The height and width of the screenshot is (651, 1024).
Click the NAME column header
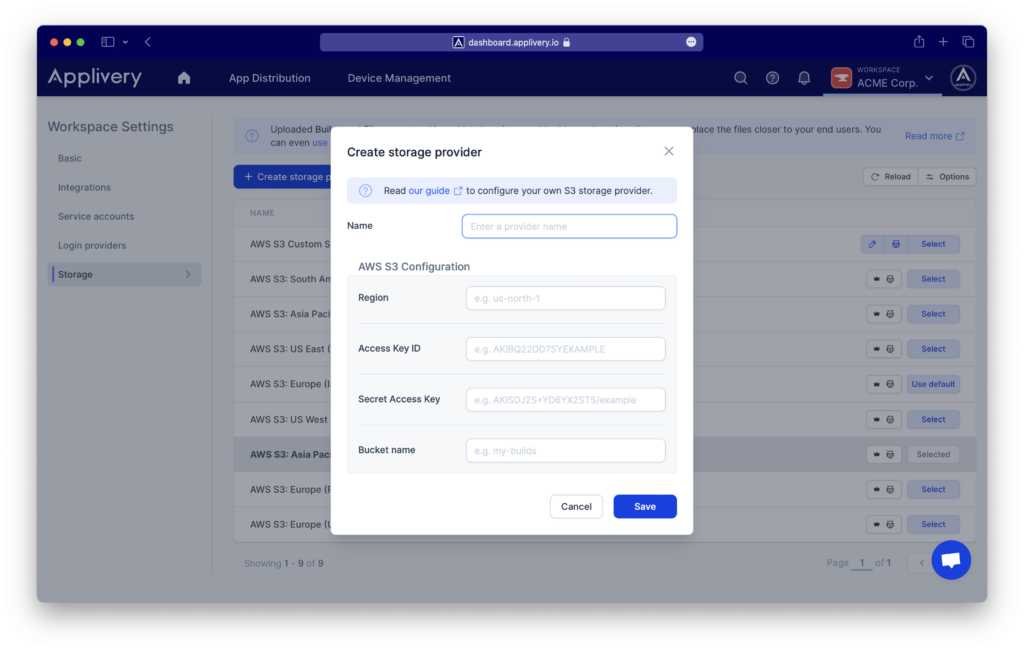click(x=262, y=214)
